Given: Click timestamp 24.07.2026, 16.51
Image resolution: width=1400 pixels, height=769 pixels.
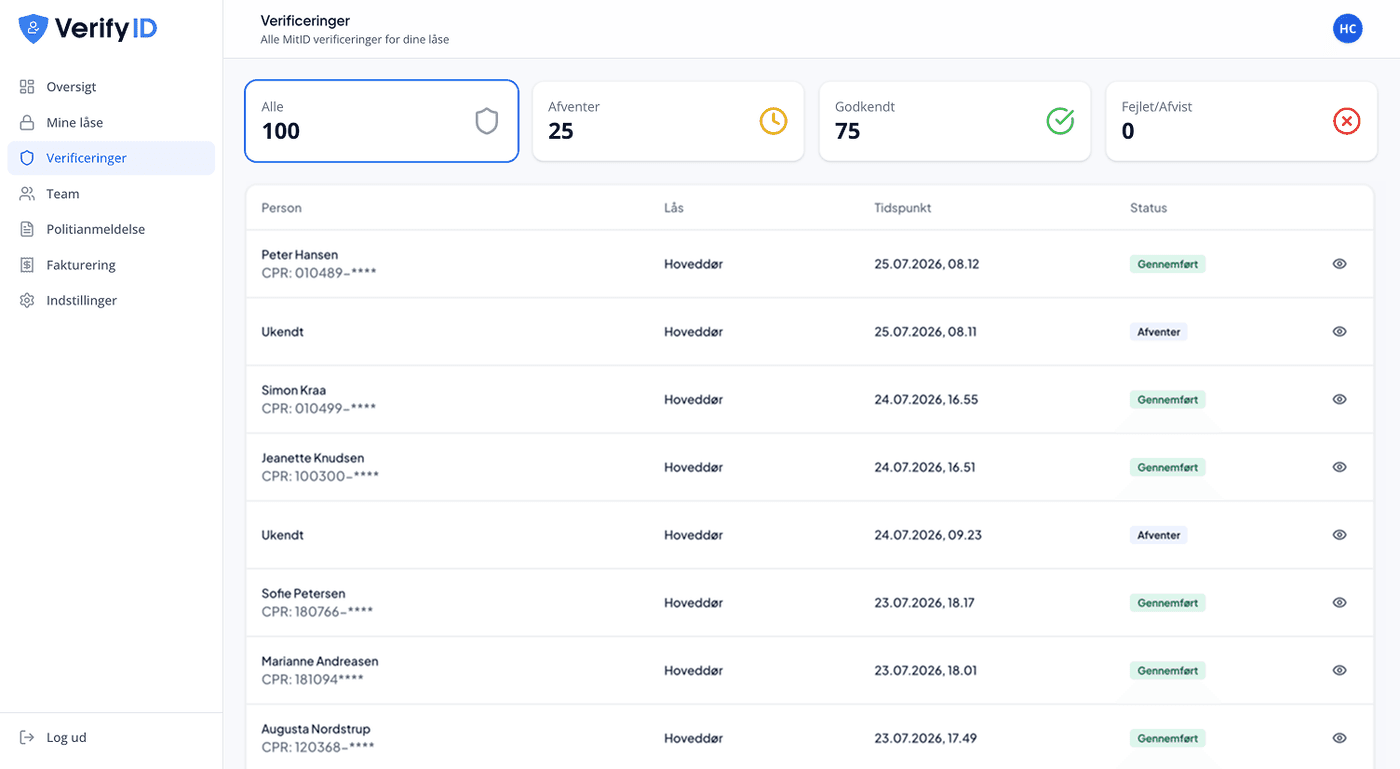Looking at the screenshot, I should 925,467.
